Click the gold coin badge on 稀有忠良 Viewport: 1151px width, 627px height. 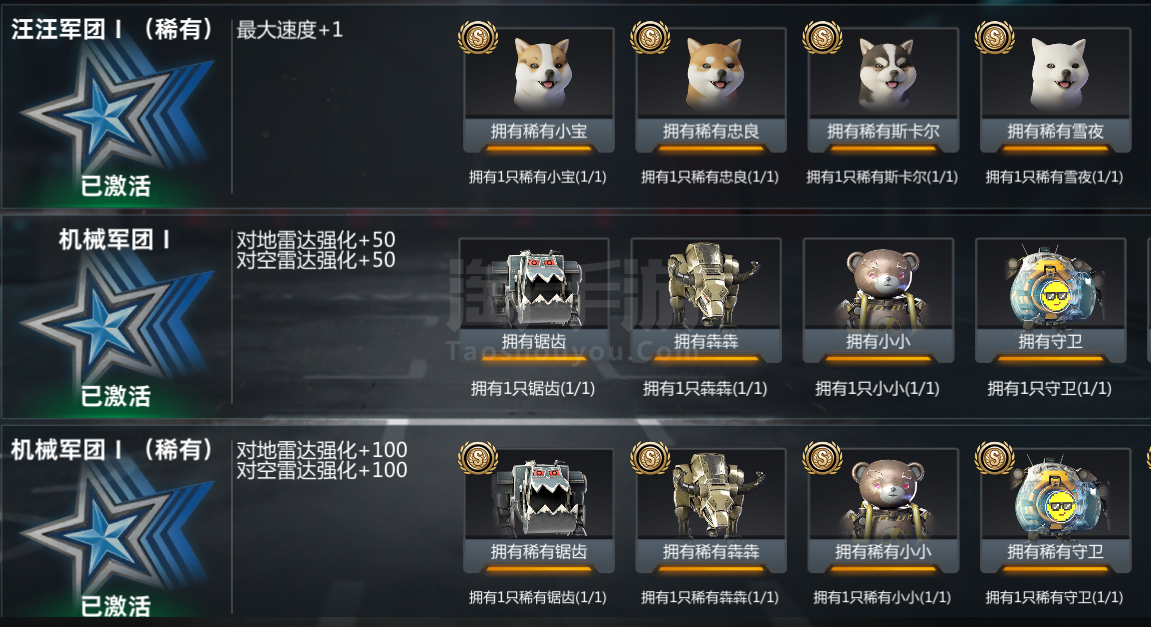[650, 36]
